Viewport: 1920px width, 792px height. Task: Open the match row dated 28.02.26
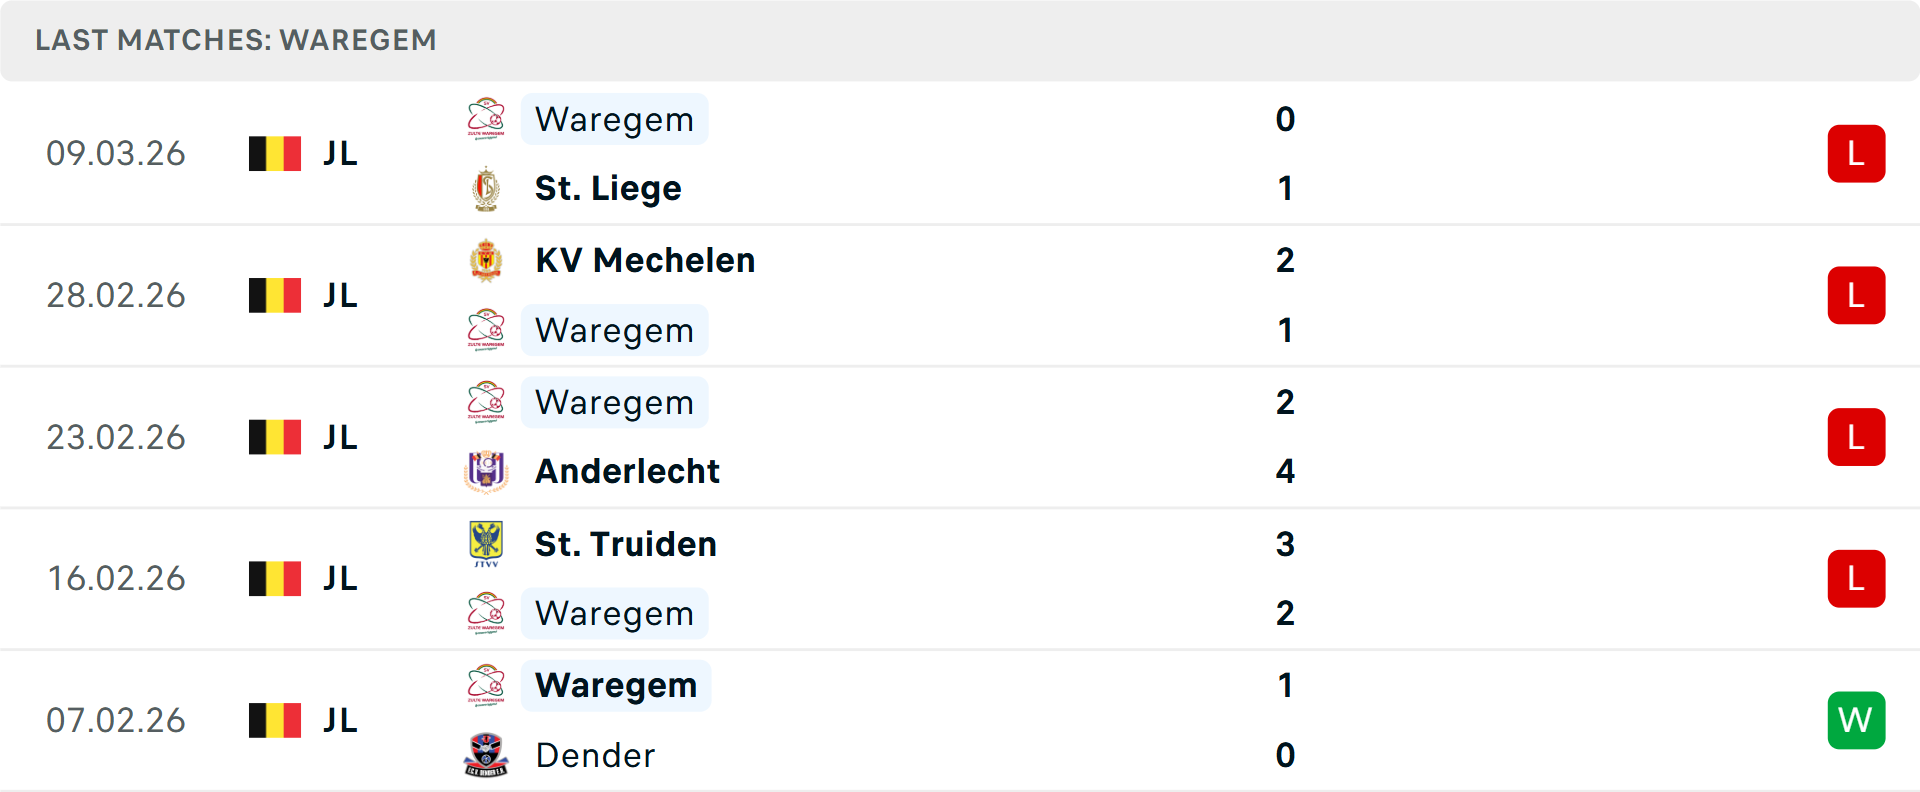pos(960,295)
